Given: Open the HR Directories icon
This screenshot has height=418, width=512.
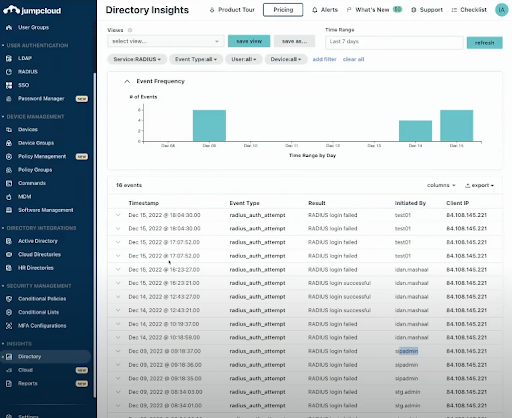Looking at the screenshot, I should (9, 268).
